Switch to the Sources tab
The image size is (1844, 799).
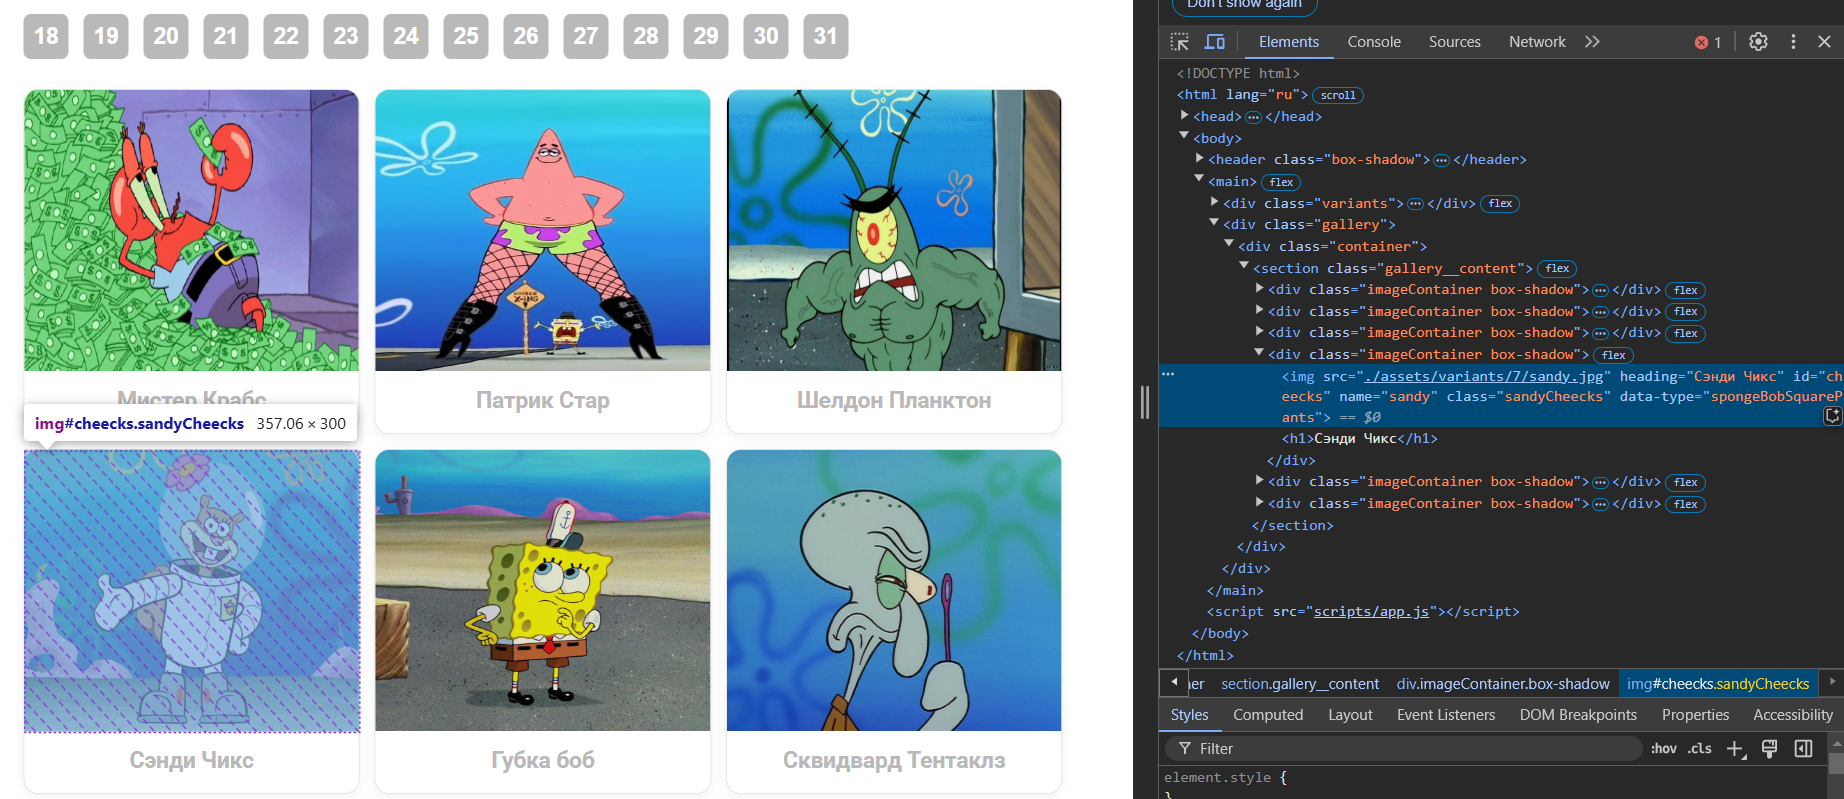click(1455, 42)
